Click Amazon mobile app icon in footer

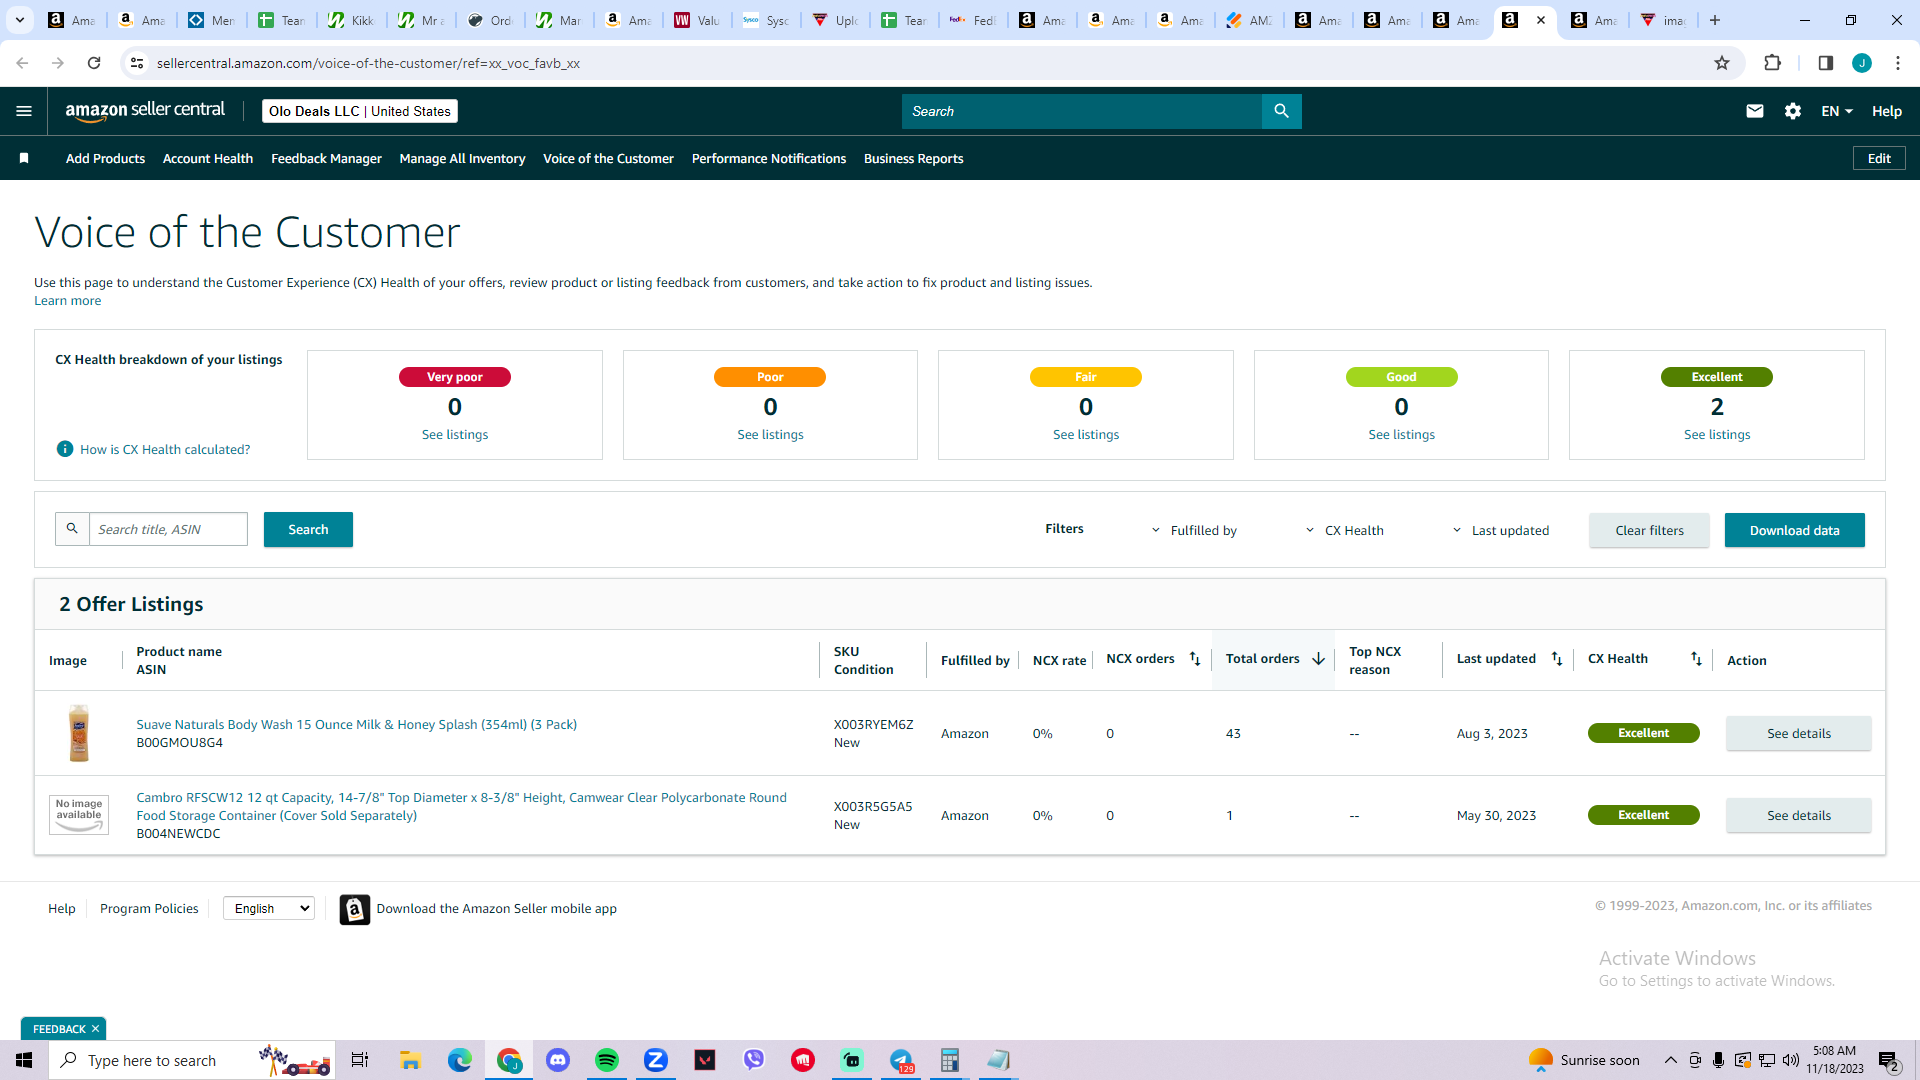point(354,909)
